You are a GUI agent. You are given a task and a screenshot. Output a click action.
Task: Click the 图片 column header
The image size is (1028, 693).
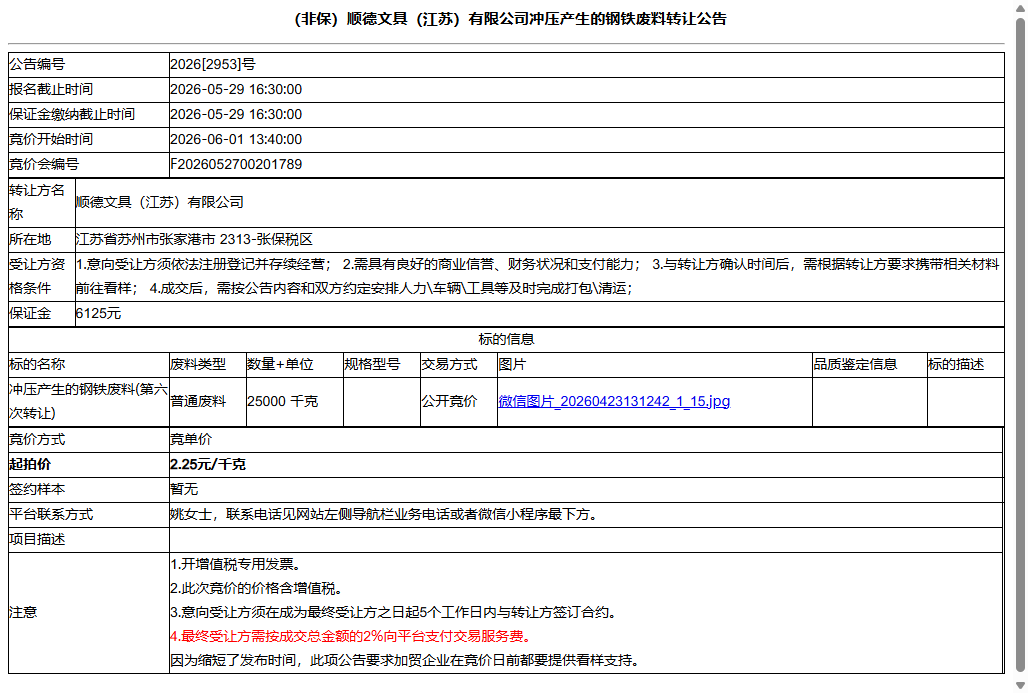512,365
